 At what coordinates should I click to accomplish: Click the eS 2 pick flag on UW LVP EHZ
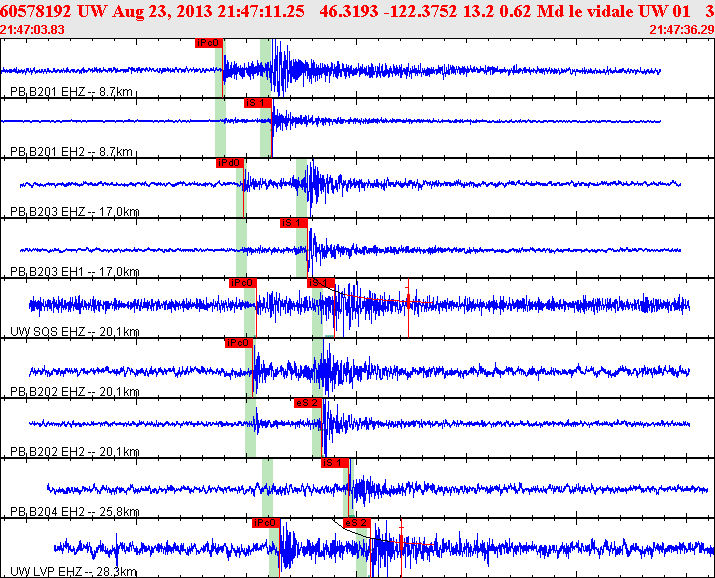coord(357,523)
